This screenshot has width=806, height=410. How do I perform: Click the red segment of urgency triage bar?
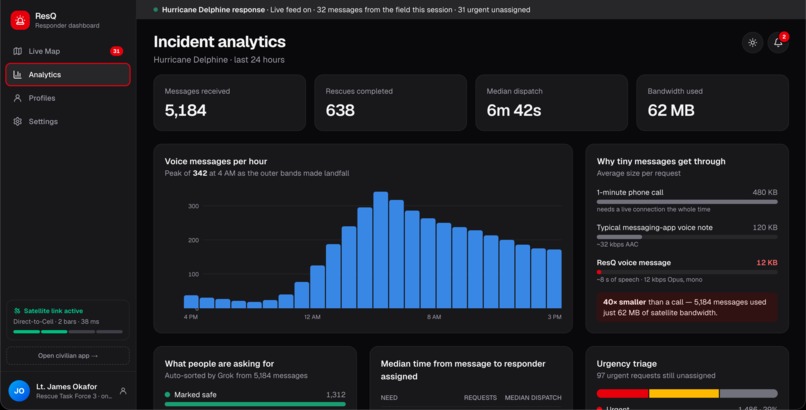[622, 394]
